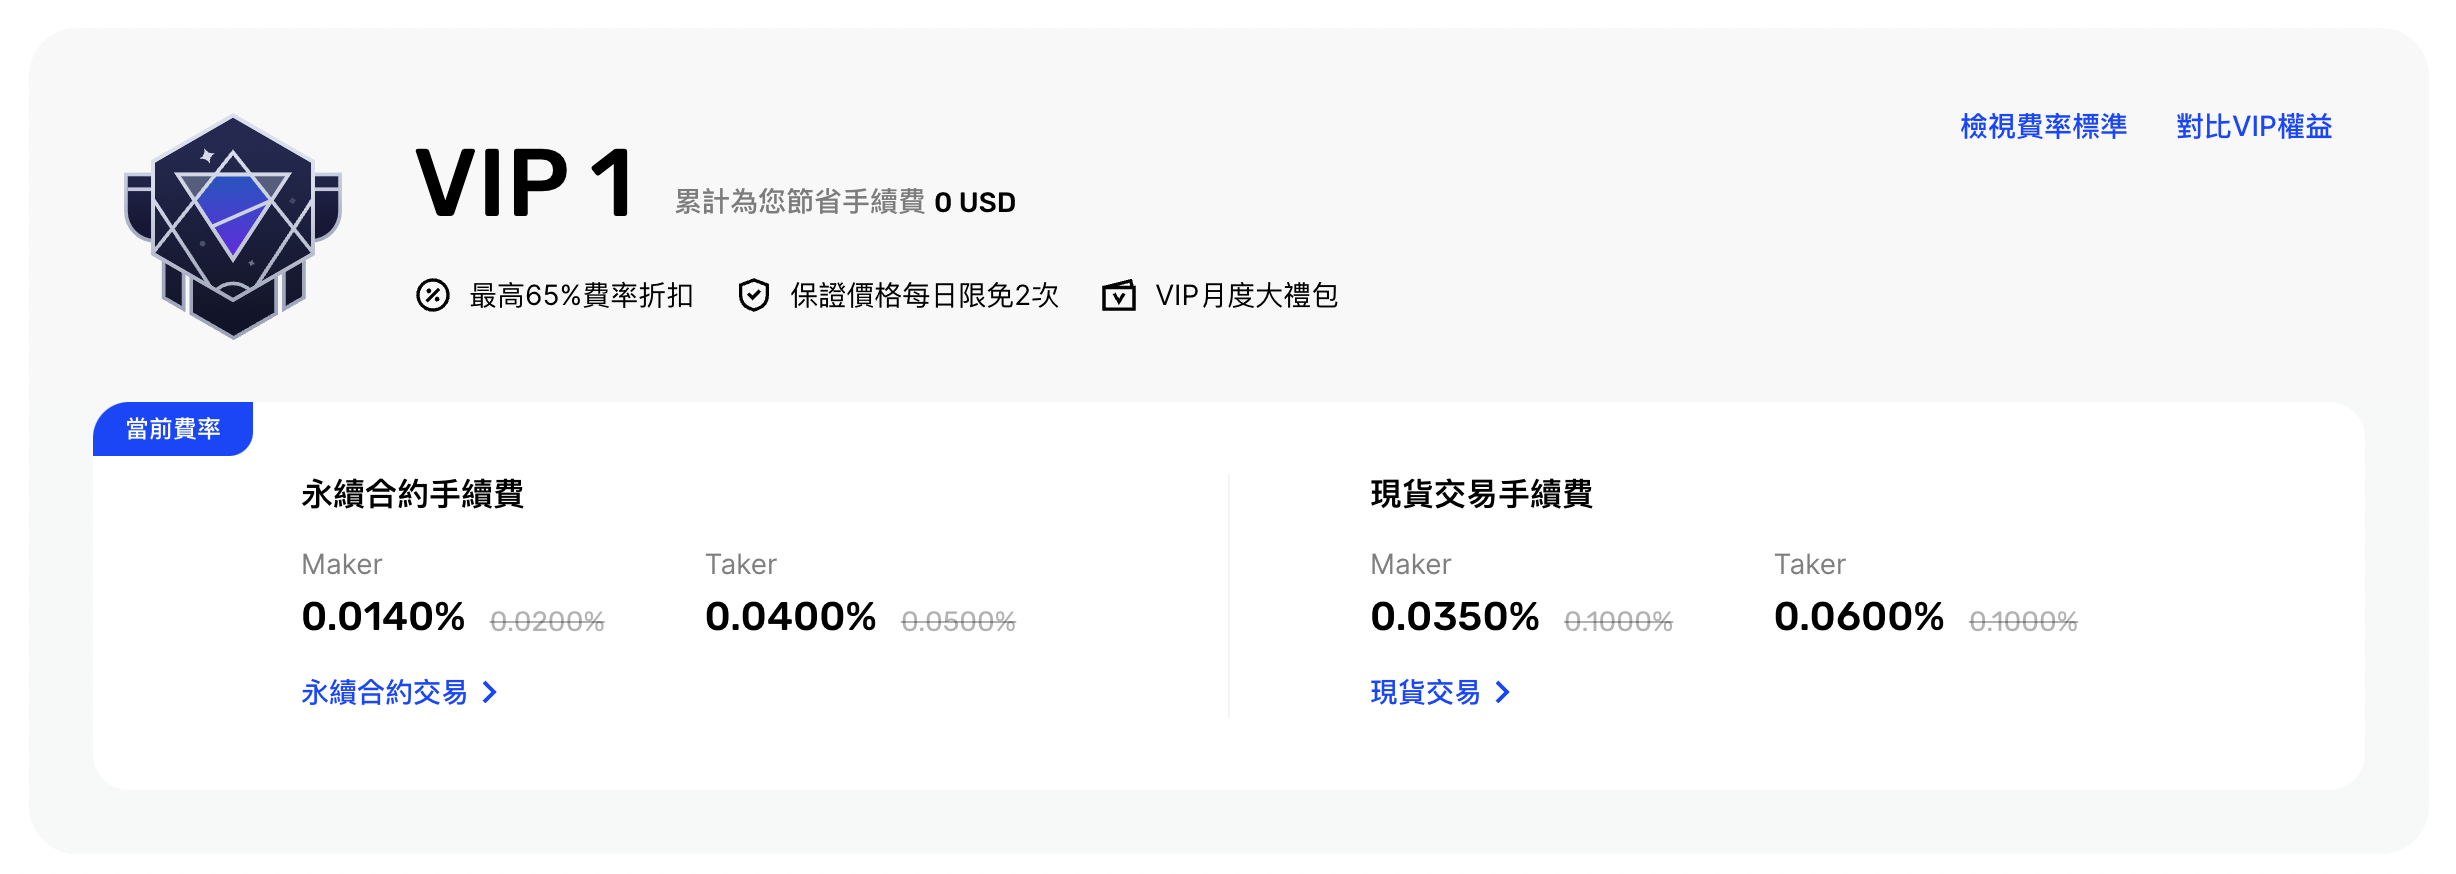Click the crossed-out 0.0500% original Taker rate
The height and width of the screenshot is (874, 2456).
[x=960, y=621]
